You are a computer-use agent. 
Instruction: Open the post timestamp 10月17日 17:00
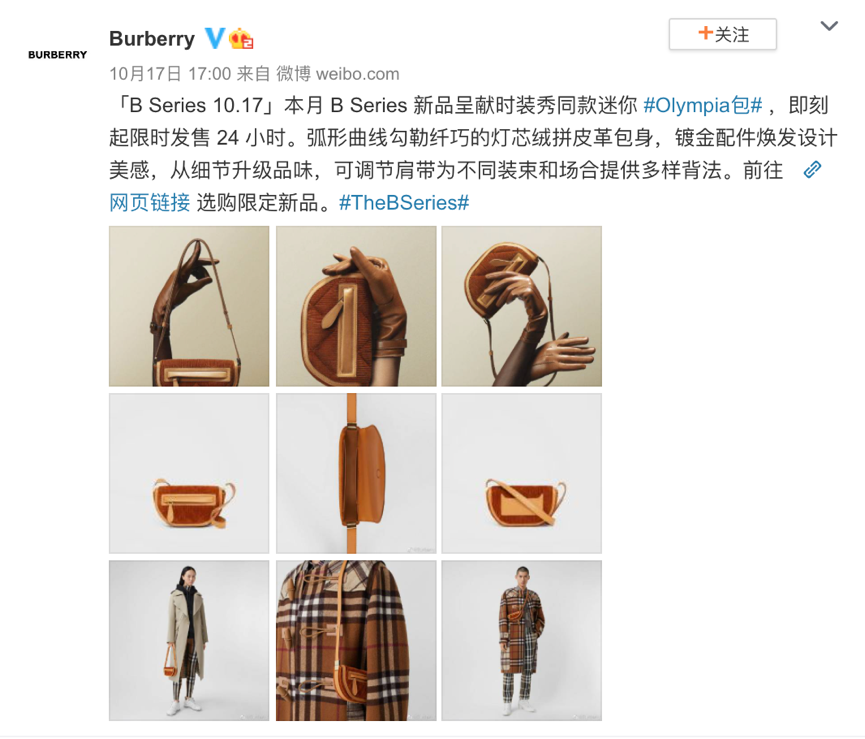(170, 73)
